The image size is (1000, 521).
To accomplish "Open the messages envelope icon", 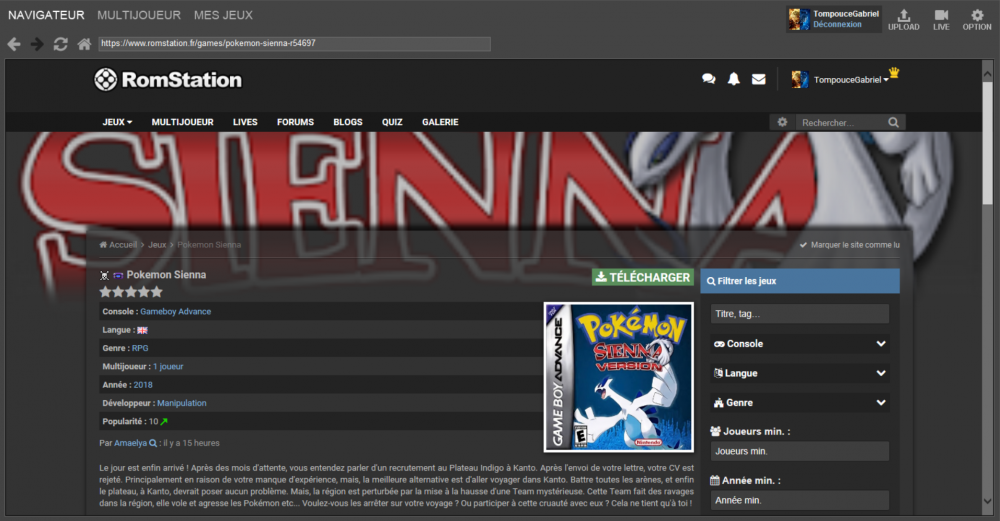I will click(759, 79).
